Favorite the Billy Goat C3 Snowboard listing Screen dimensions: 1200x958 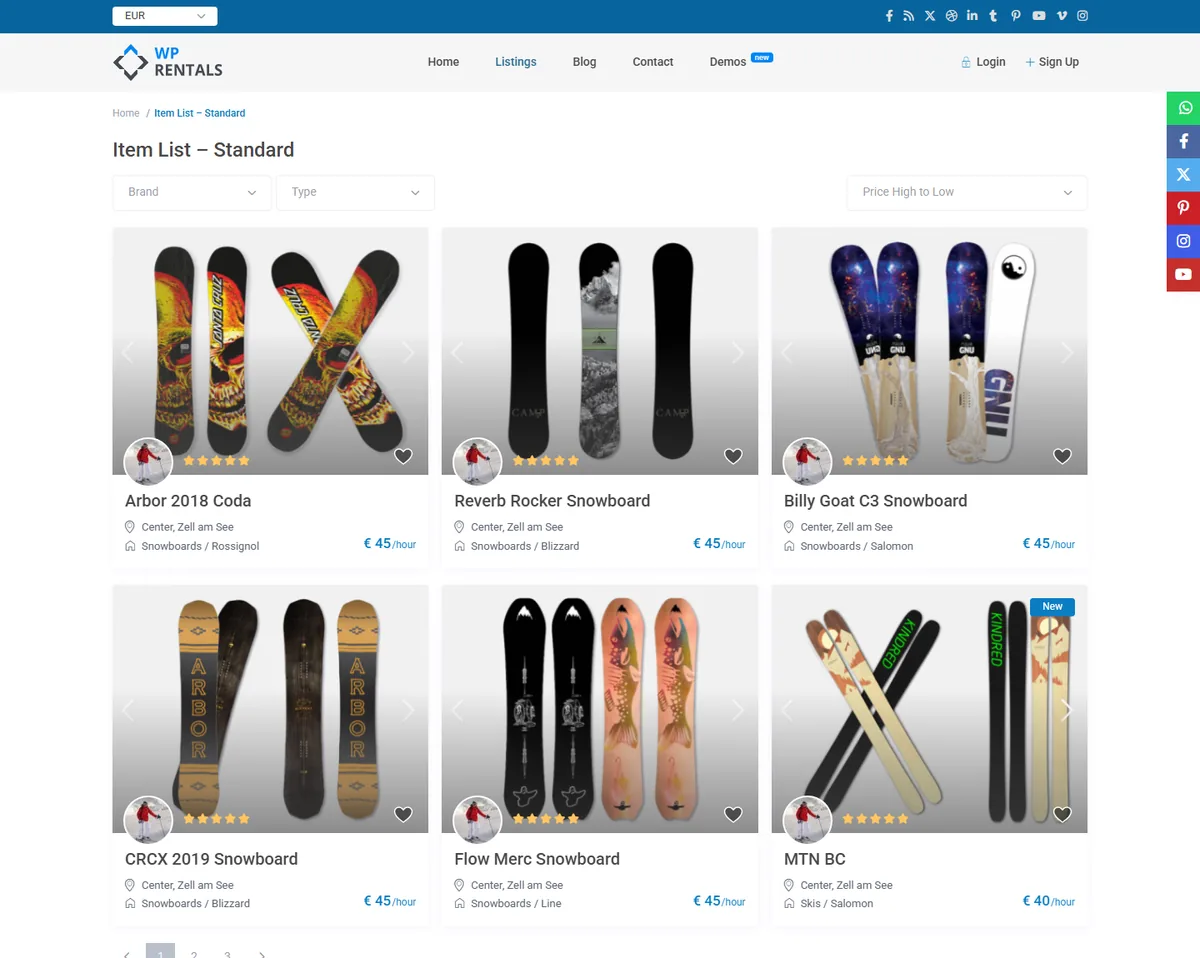(1062, 456)
